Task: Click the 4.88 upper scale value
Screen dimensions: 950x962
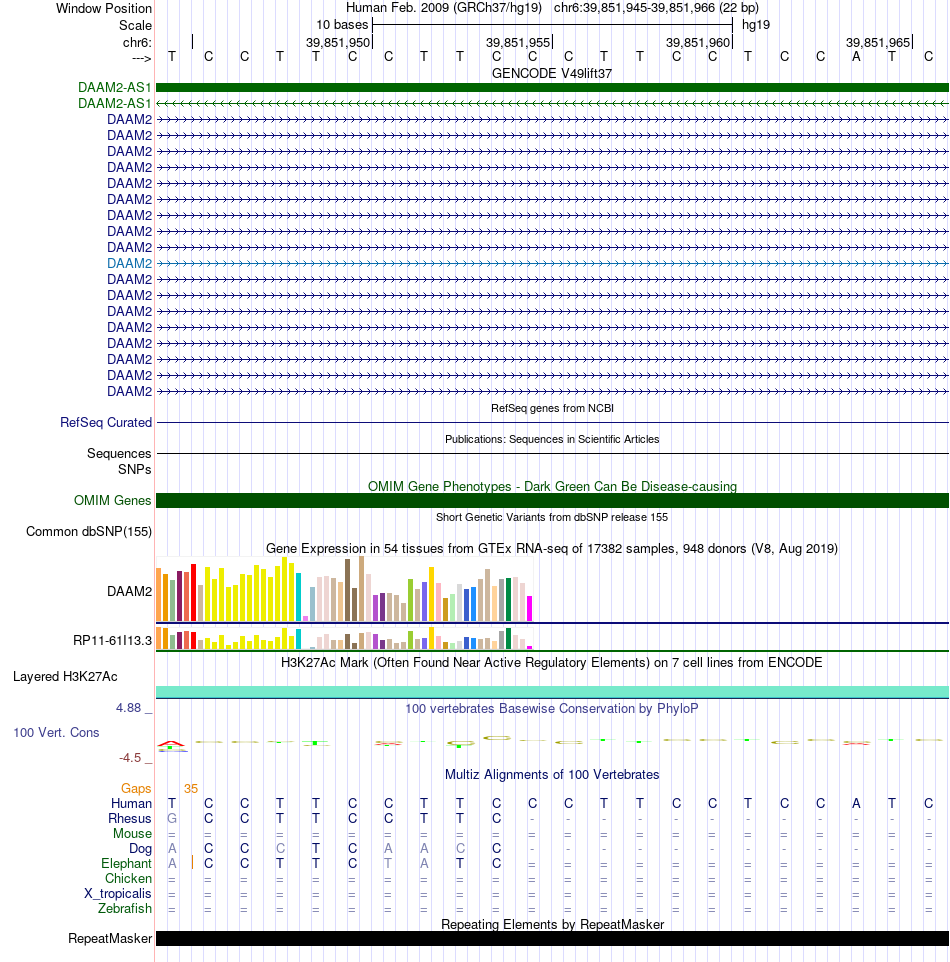Action: [x=128, y=708]
